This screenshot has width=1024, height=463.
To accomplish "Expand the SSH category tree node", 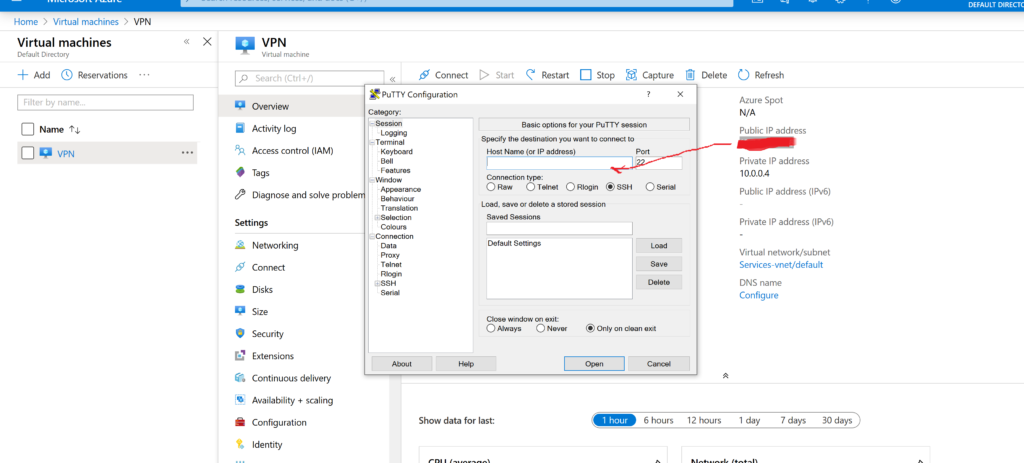I will point(377,284).
